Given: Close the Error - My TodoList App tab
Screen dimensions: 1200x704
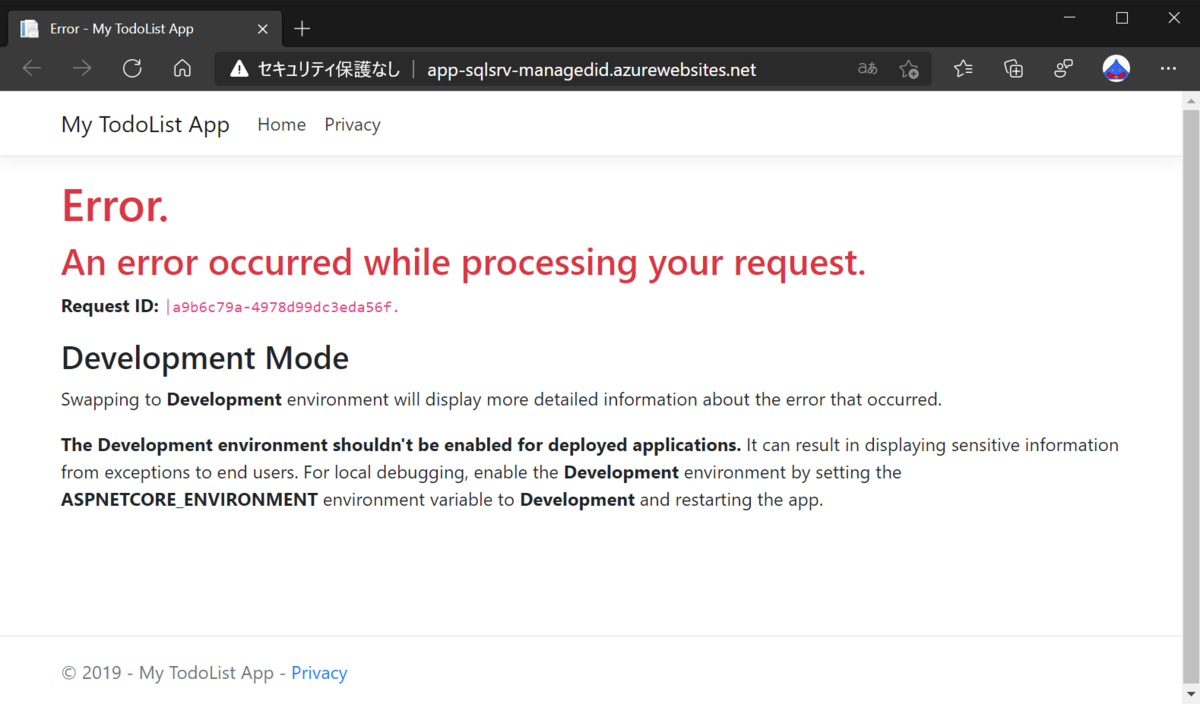Looking at the screenshot, I should (x=263, y=28).
